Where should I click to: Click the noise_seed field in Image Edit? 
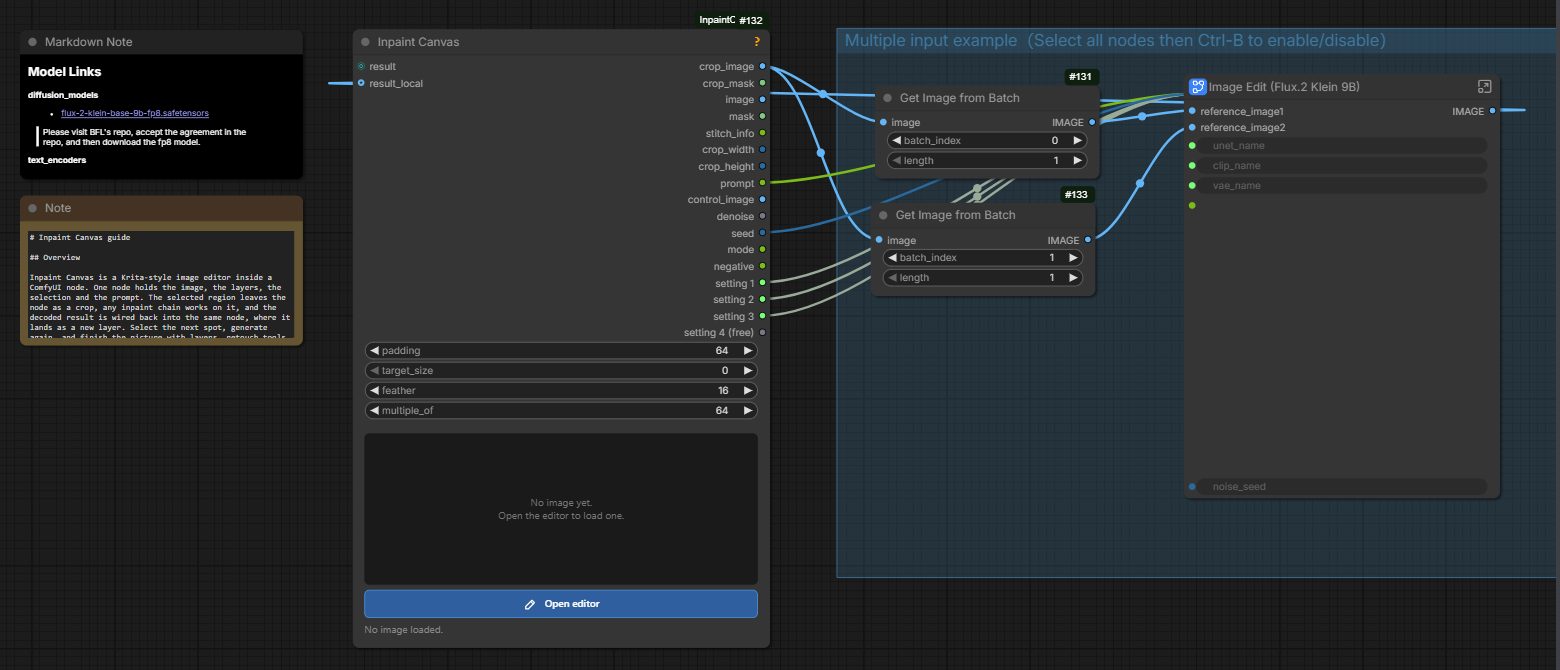[1343, 487]
